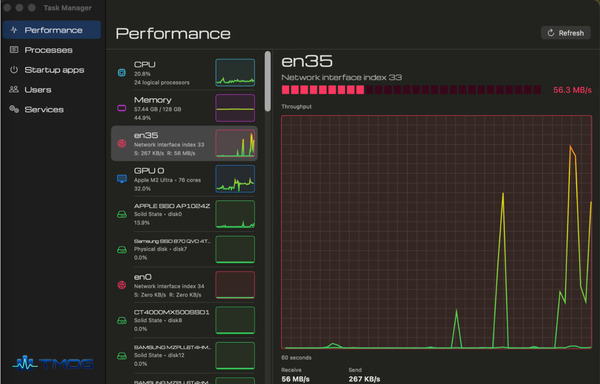The height and width of the screenshot is (384, 600).
Task: Select the en0 network interface item
Action: (184, 285)
